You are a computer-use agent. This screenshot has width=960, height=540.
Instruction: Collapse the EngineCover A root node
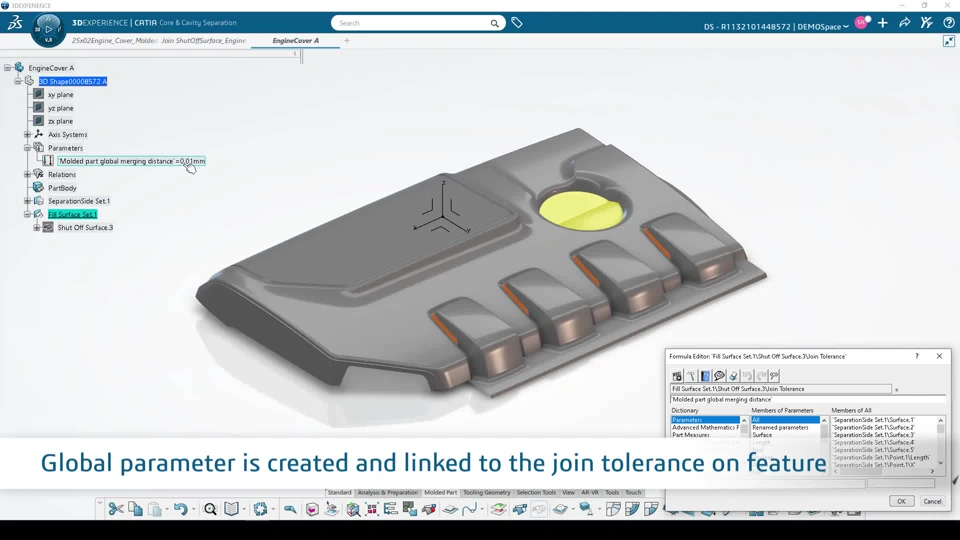coord(7,68)
